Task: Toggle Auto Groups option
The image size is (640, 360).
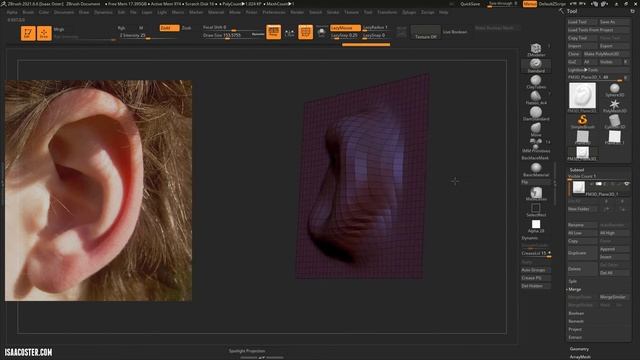Action: pyautogui.click(x=536, y=270)
